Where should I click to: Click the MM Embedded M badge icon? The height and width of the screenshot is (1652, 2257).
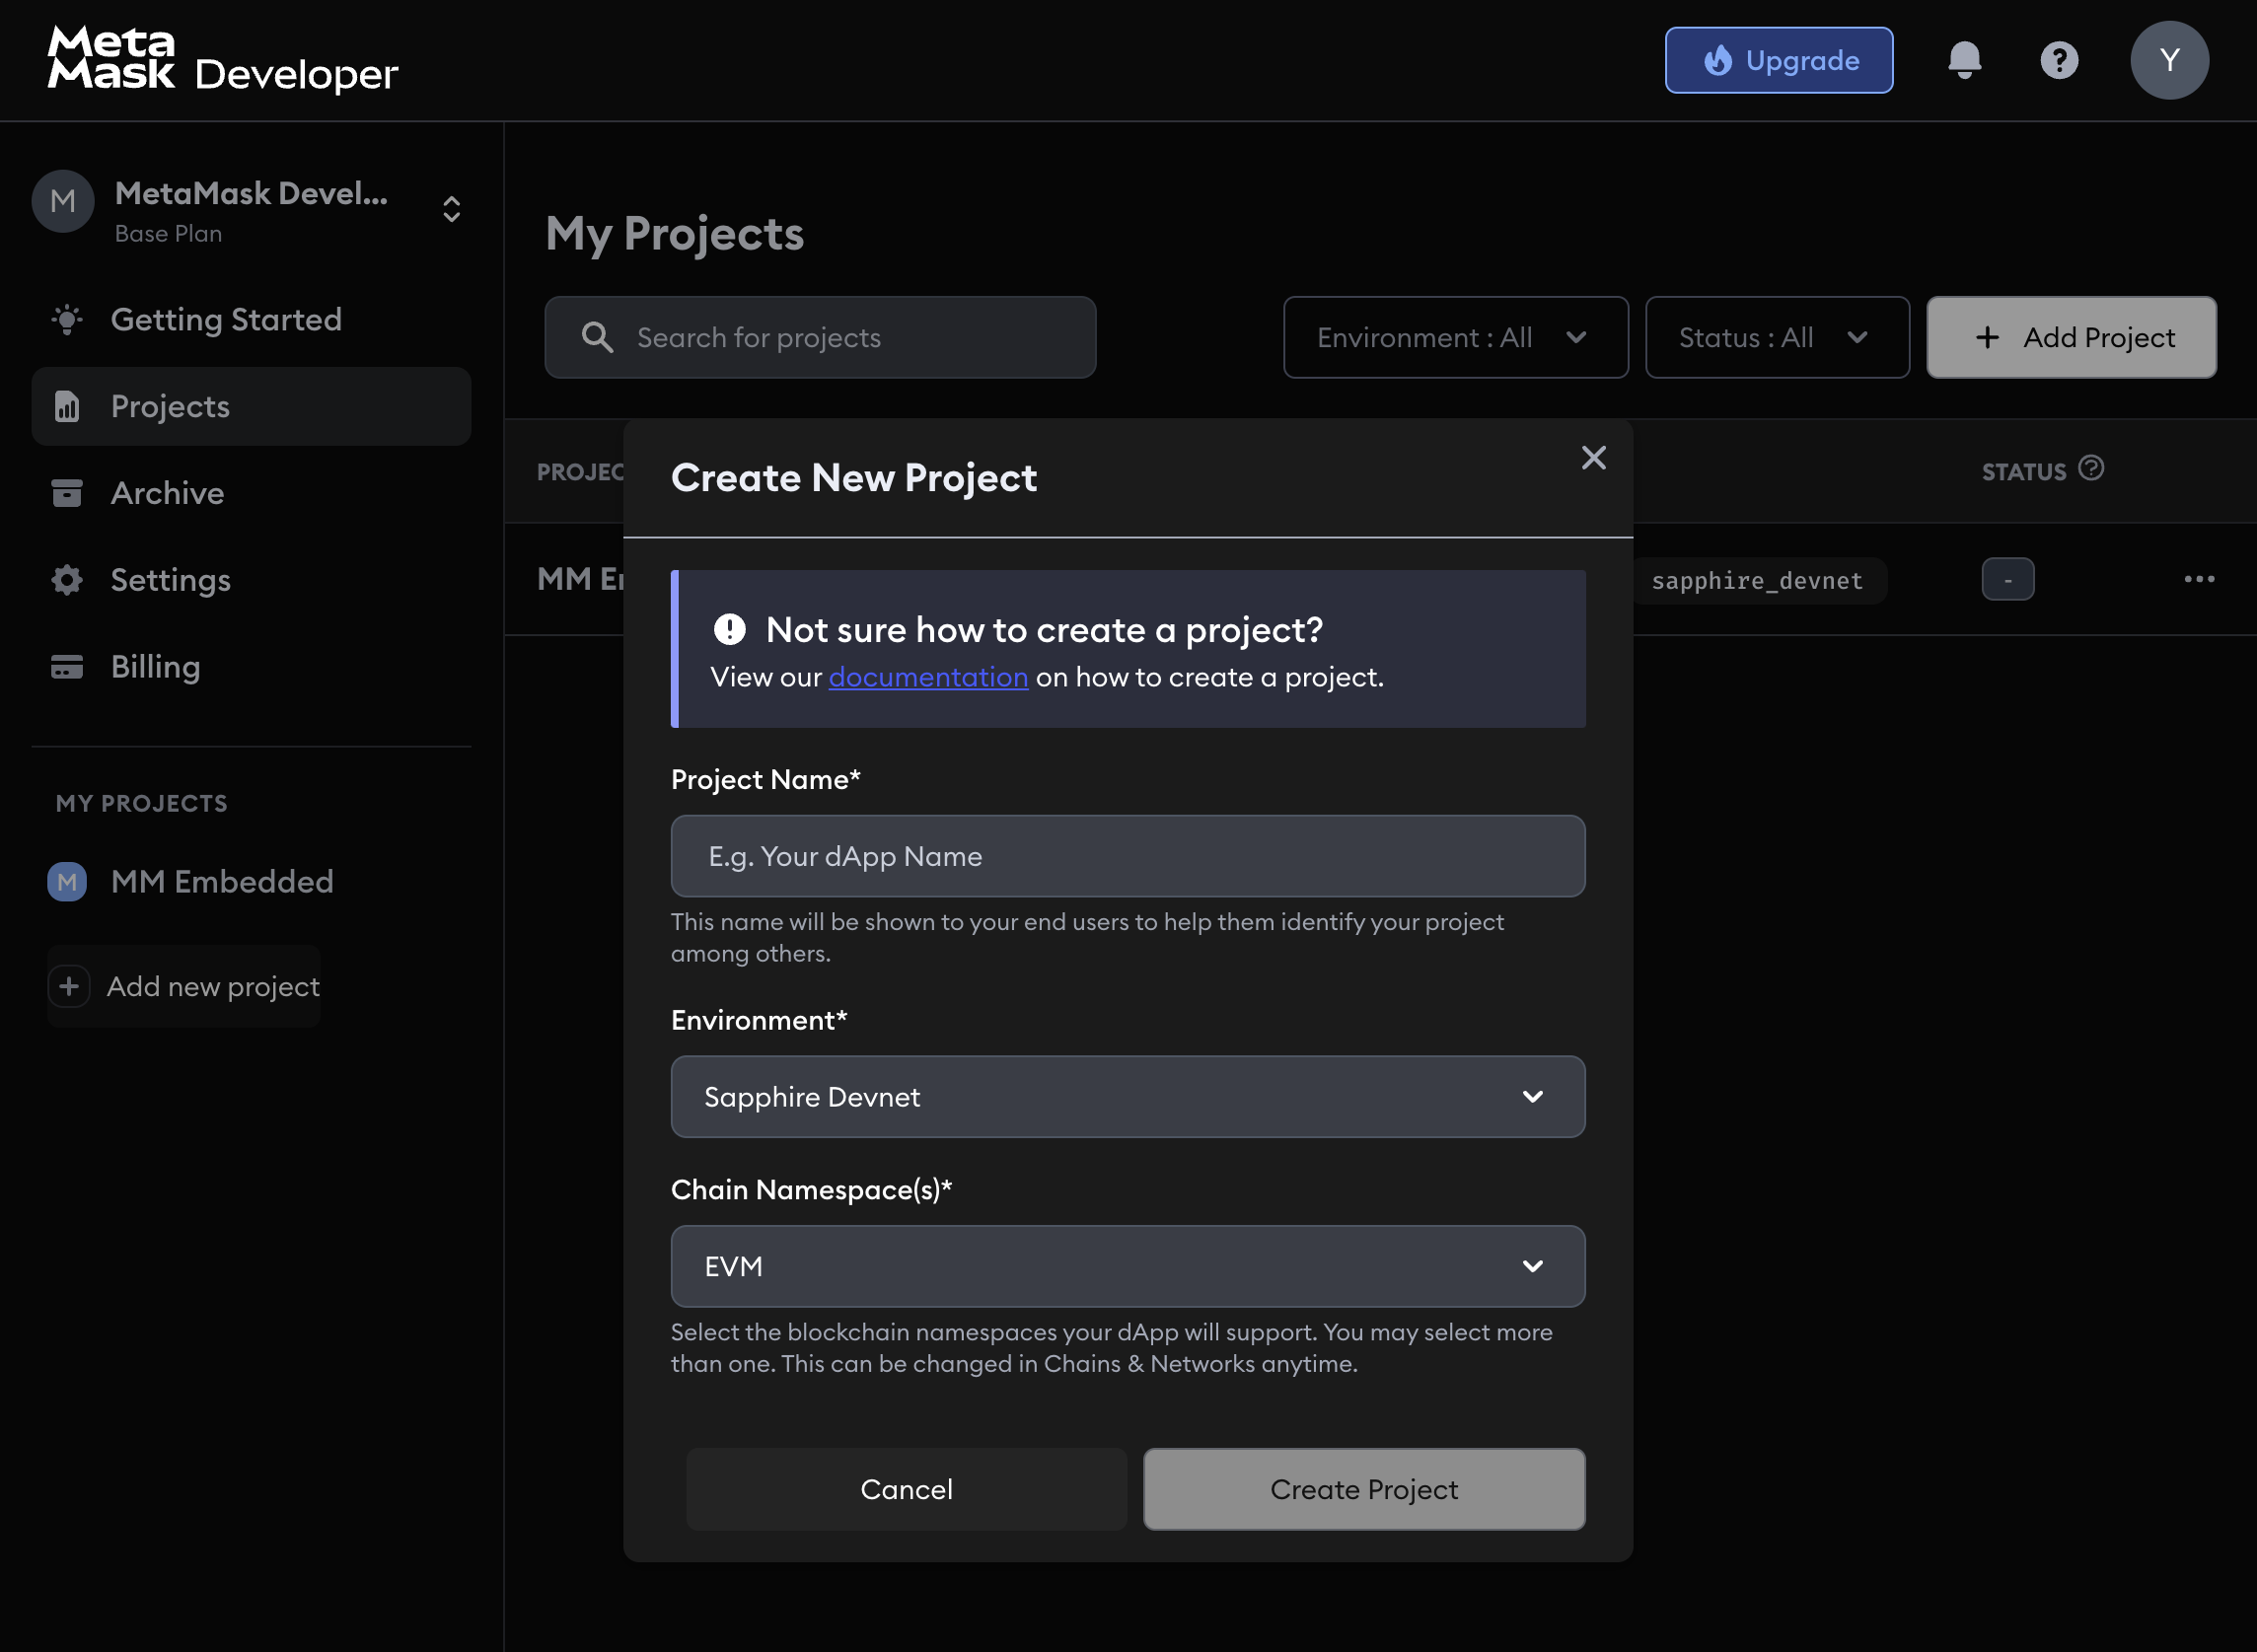click(67, 882)
